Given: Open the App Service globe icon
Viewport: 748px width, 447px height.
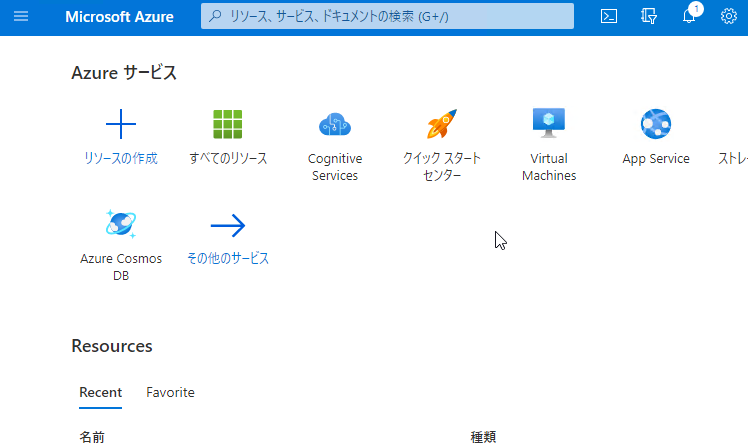Looking at the screenshot, I should (x=656, y=124).
